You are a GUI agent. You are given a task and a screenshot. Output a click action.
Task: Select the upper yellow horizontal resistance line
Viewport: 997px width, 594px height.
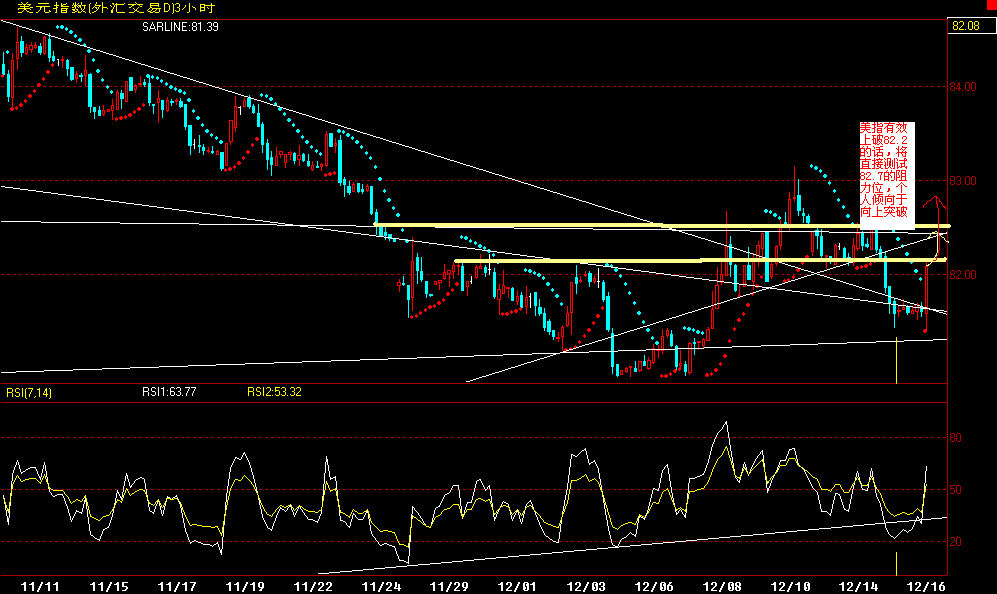[x=661, y=226]
